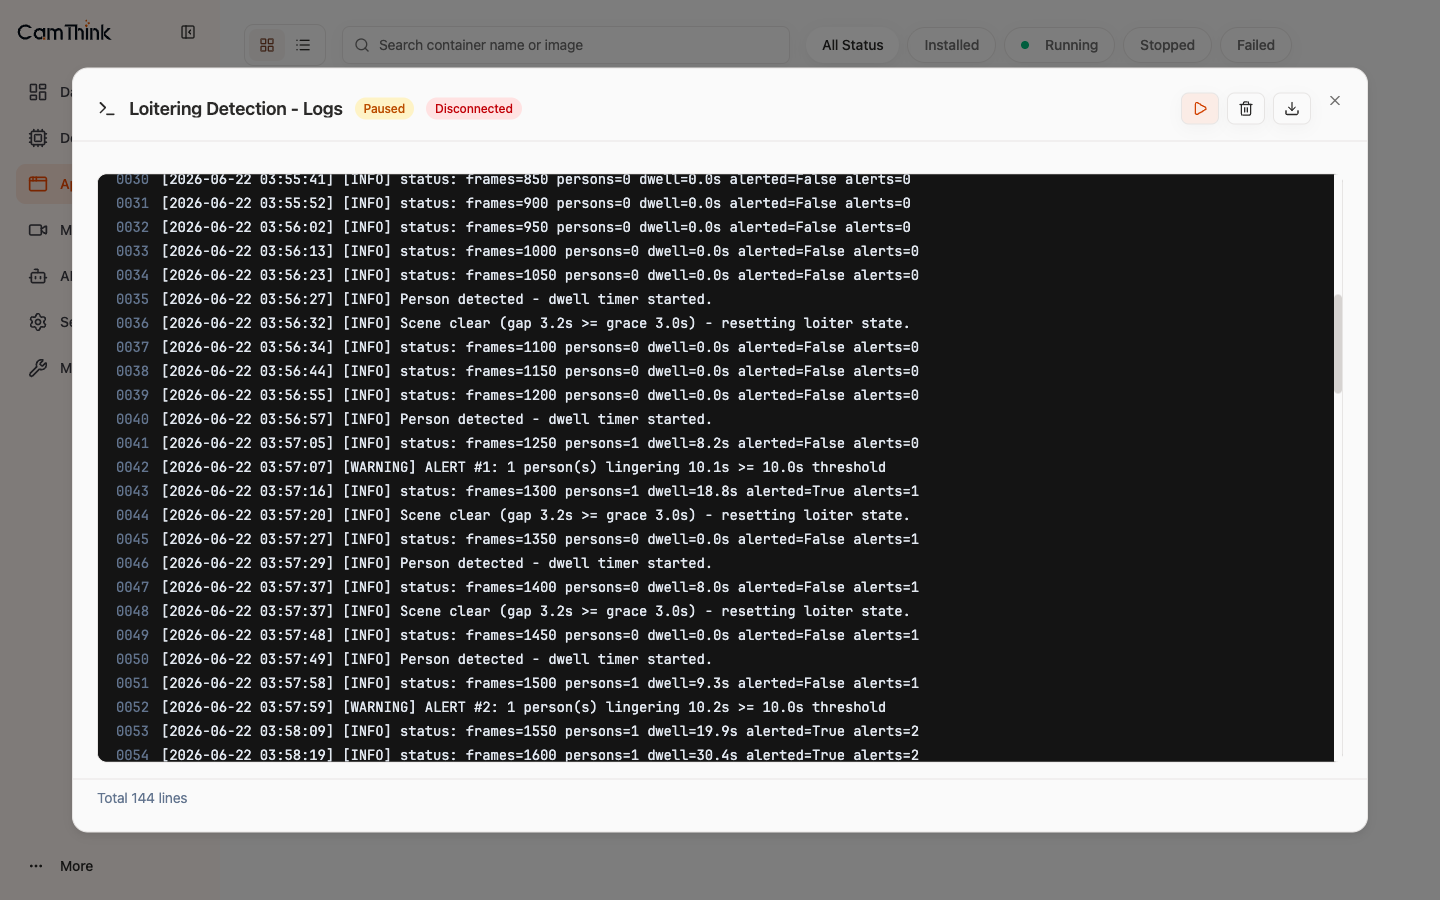Click the Total 144 lines label

142,798
